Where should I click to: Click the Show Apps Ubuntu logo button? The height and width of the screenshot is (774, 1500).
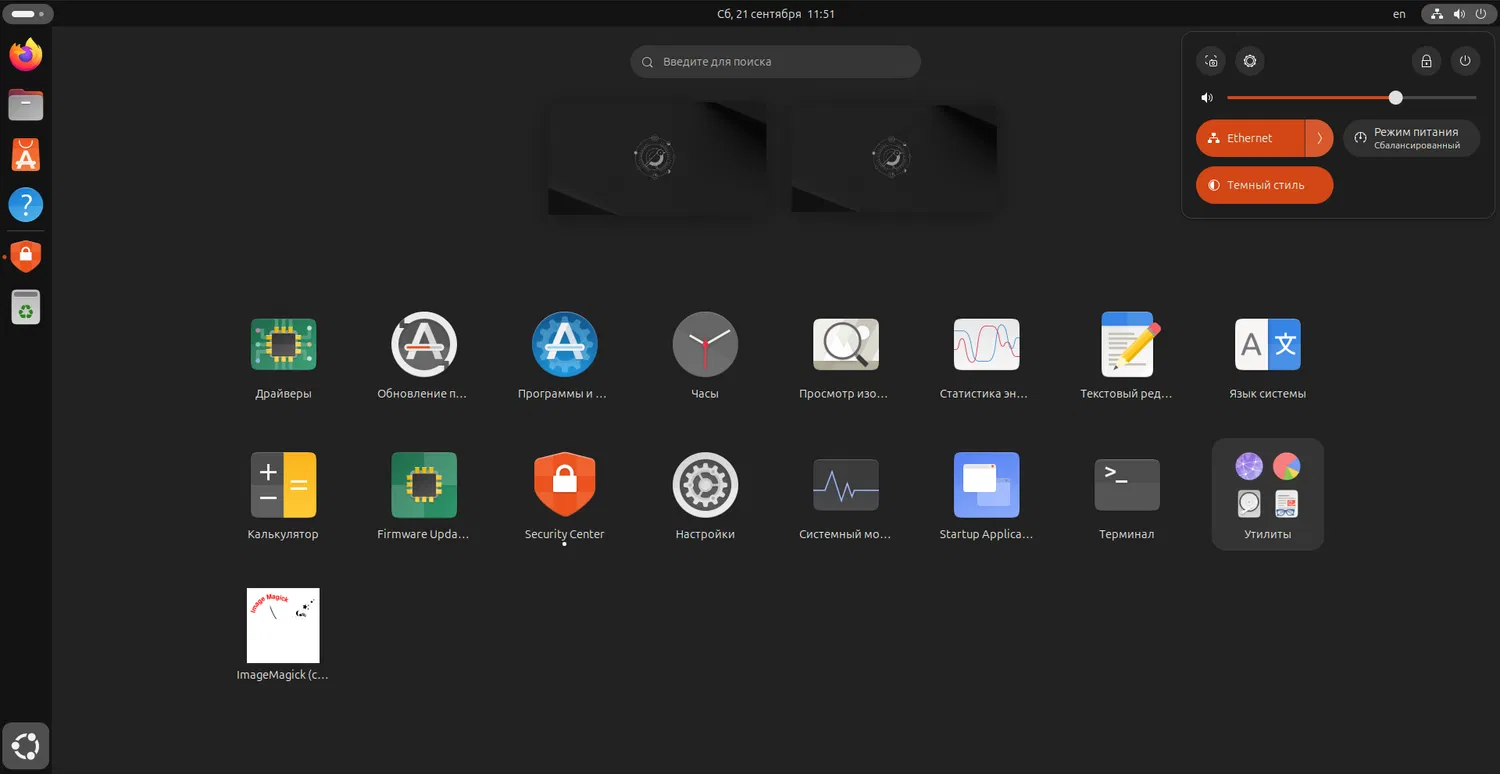[26, 746]
